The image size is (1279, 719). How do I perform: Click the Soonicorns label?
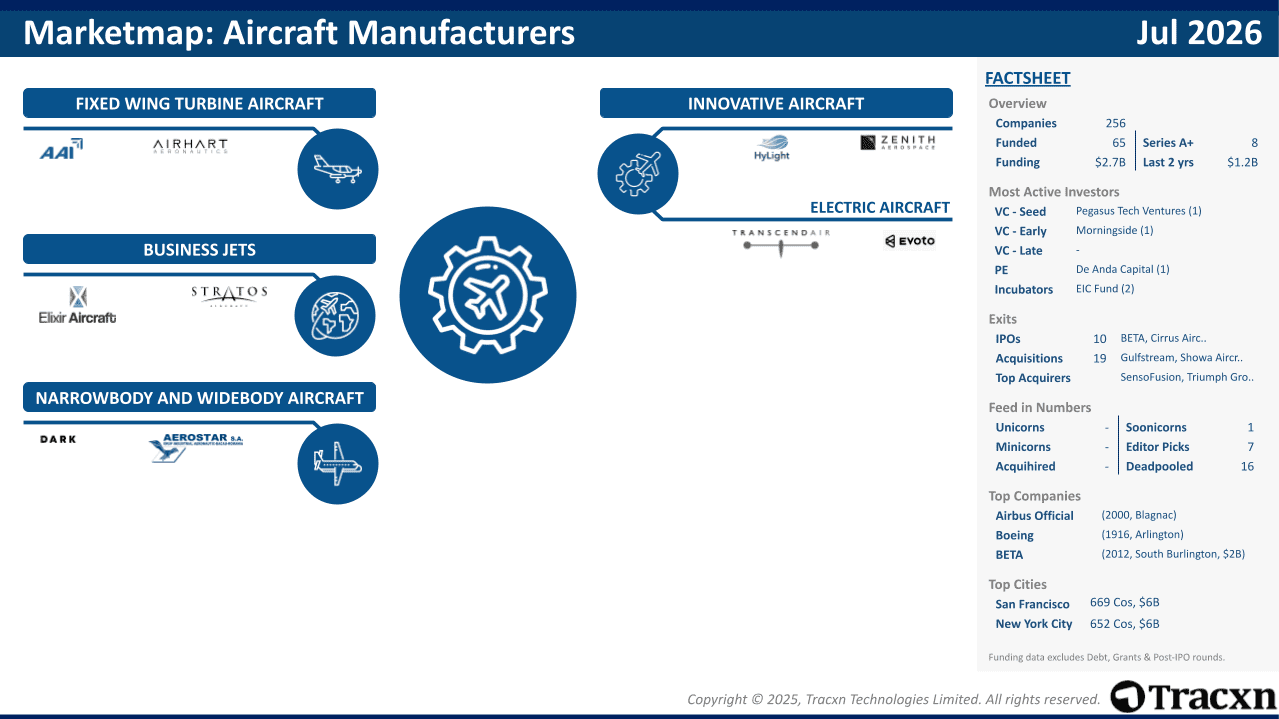coord(1156,427)
